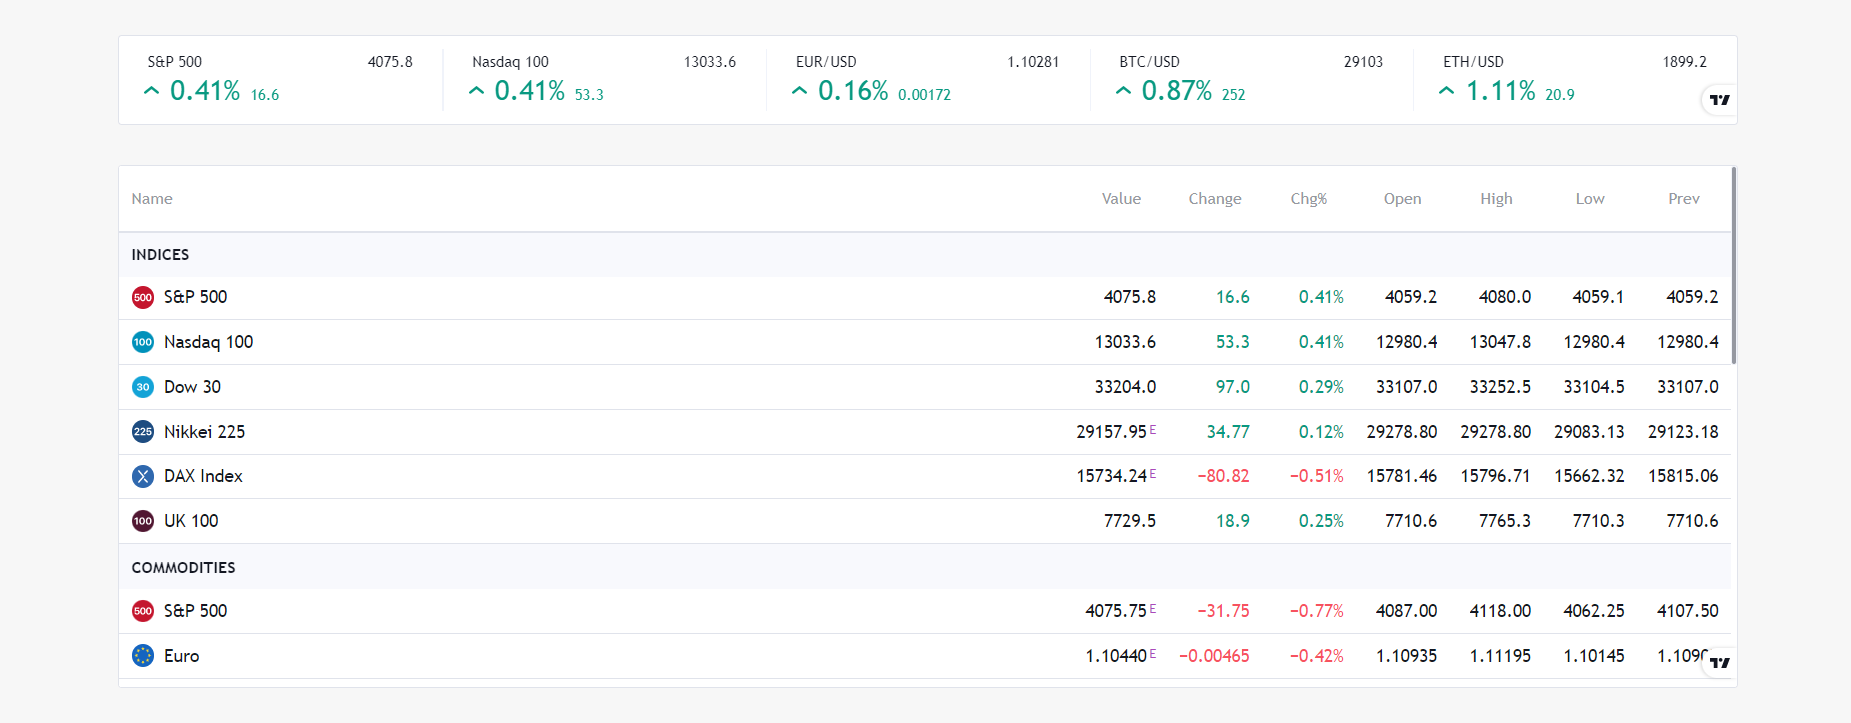The image size is (1851, 723).
Task: Sort by the Open column header
Action: (1402, 199)
